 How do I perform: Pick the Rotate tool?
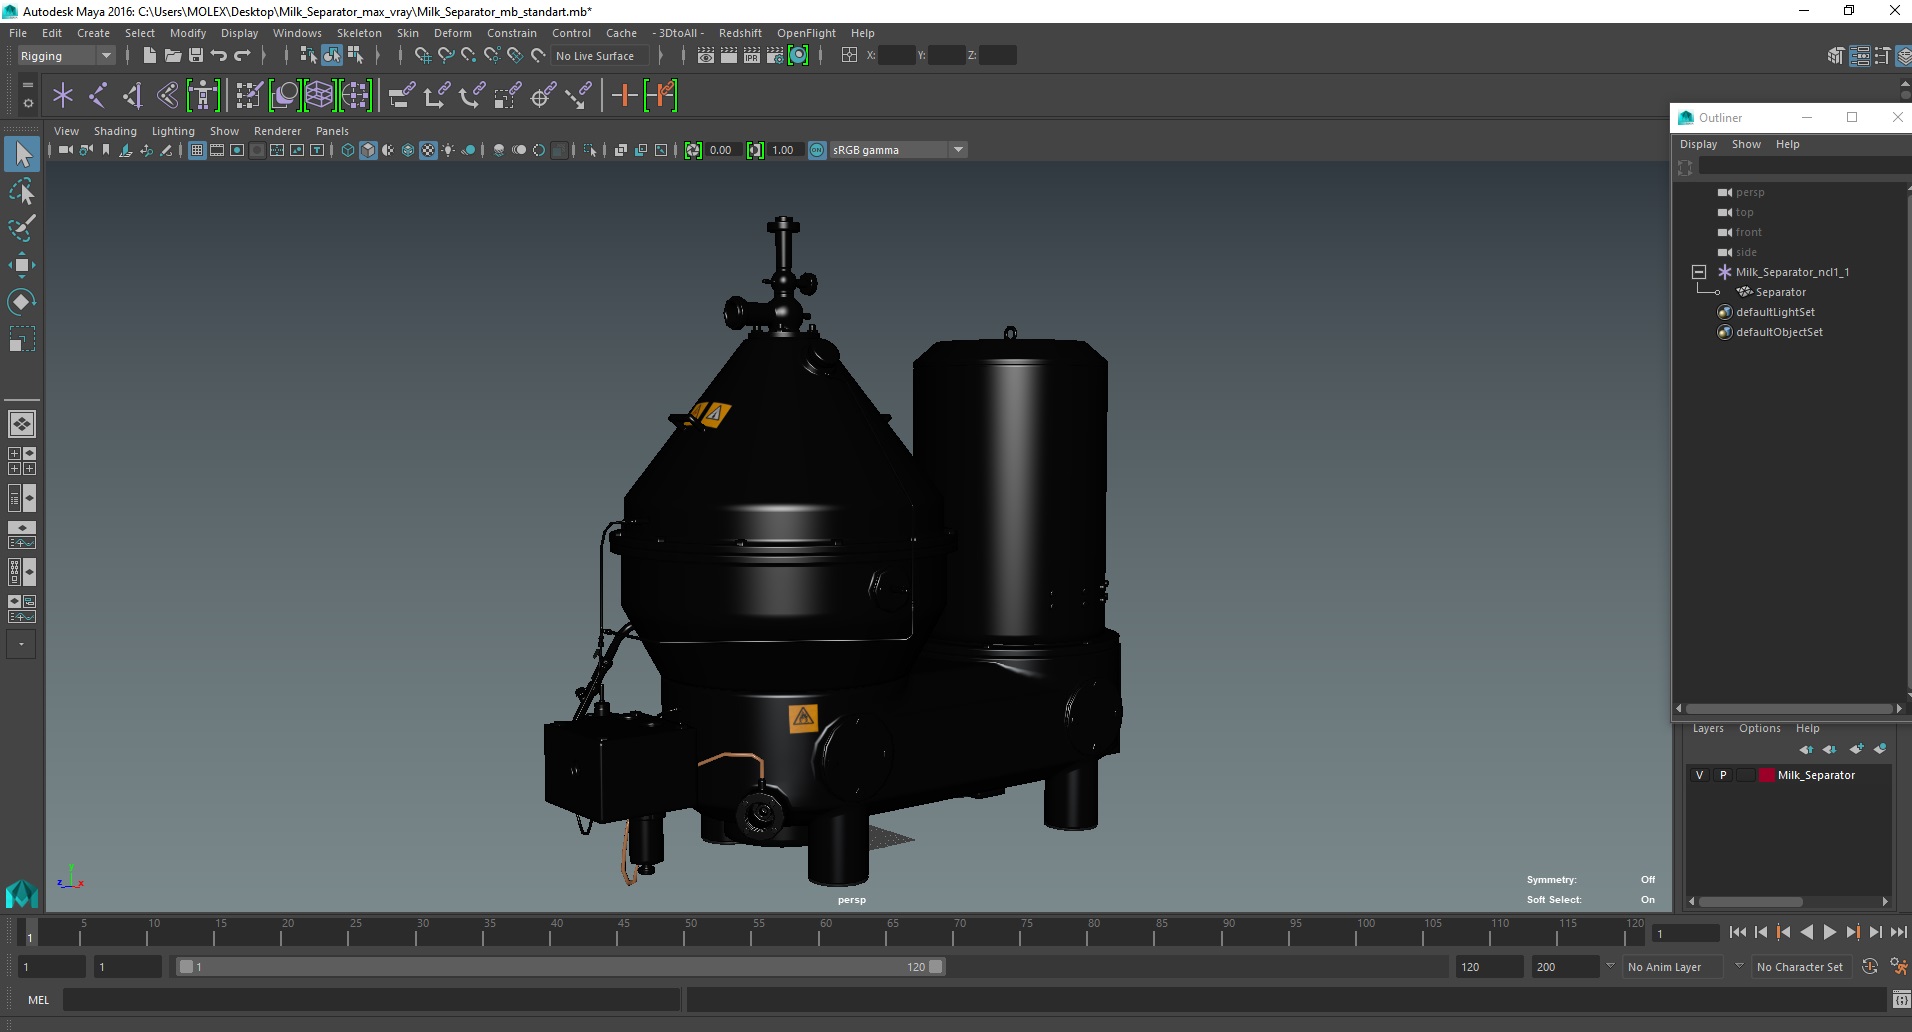coord(22,302)
